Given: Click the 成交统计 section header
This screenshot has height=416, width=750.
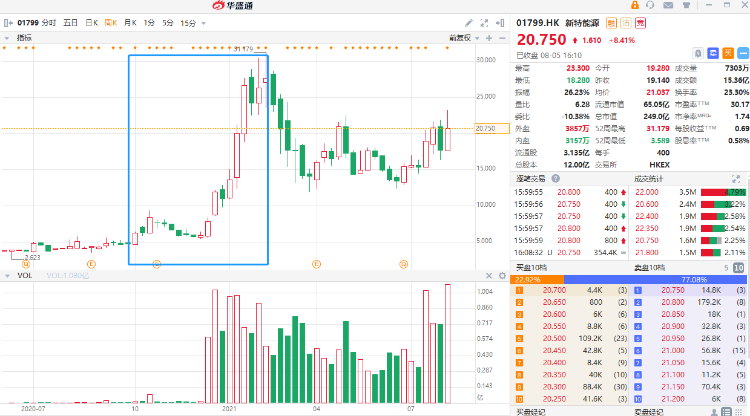Looking at the screenshot, I should coord(649,179).
